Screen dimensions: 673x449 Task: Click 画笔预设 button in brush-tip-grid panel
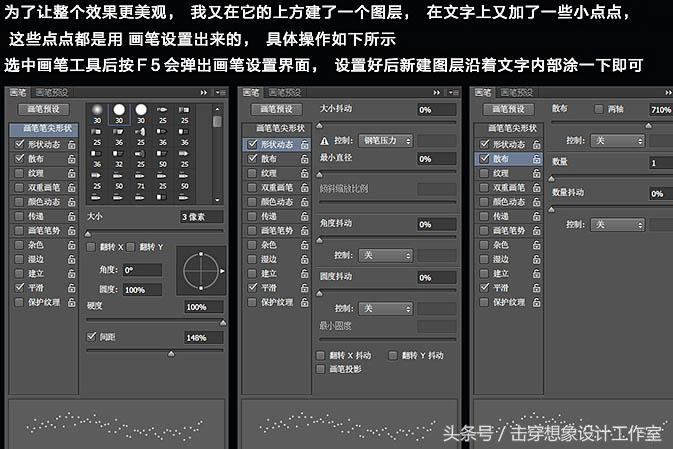coord(44,109)
